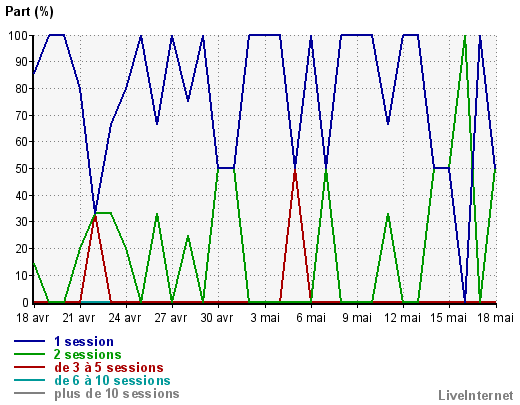Click the 100 value on the y-axis
Viewport: 520px width, 405px height.
(18, 35)
